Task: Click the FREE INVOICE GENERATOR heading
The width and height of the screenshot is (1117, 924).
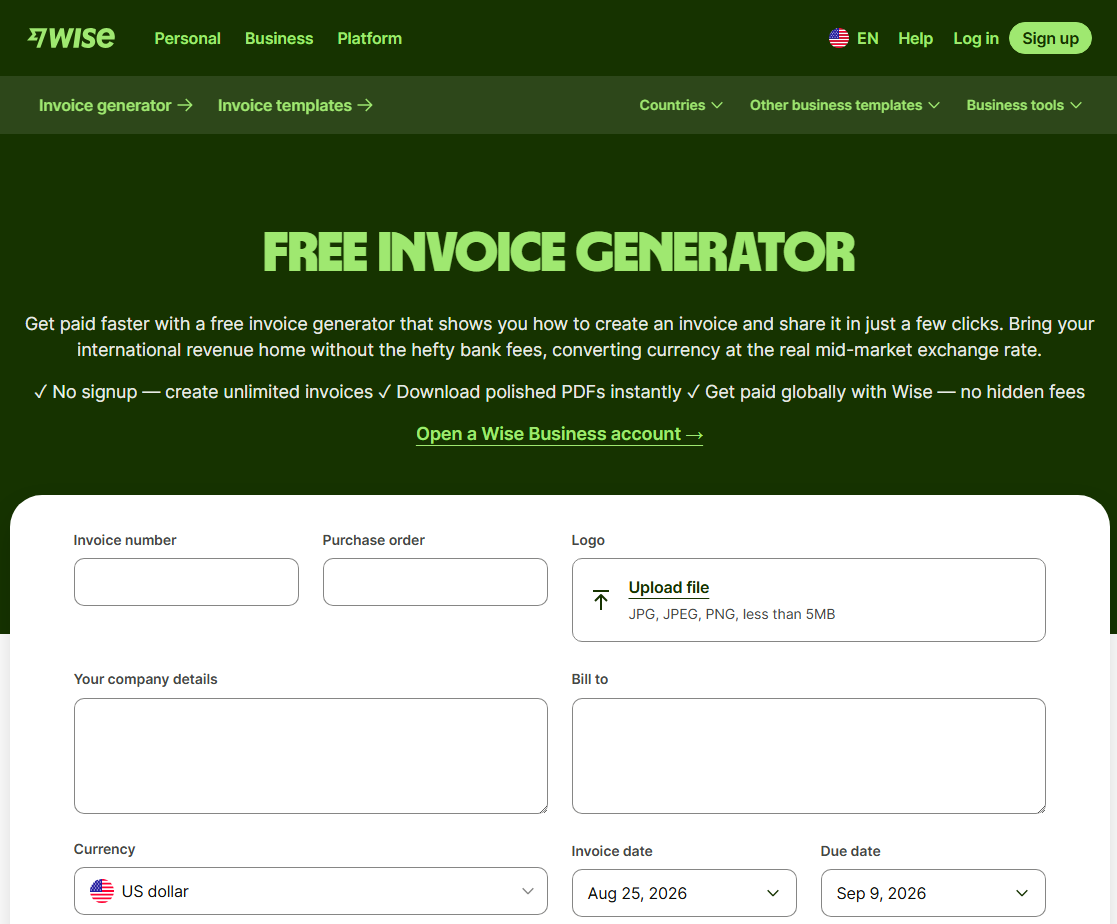Action: pos(559,252)
